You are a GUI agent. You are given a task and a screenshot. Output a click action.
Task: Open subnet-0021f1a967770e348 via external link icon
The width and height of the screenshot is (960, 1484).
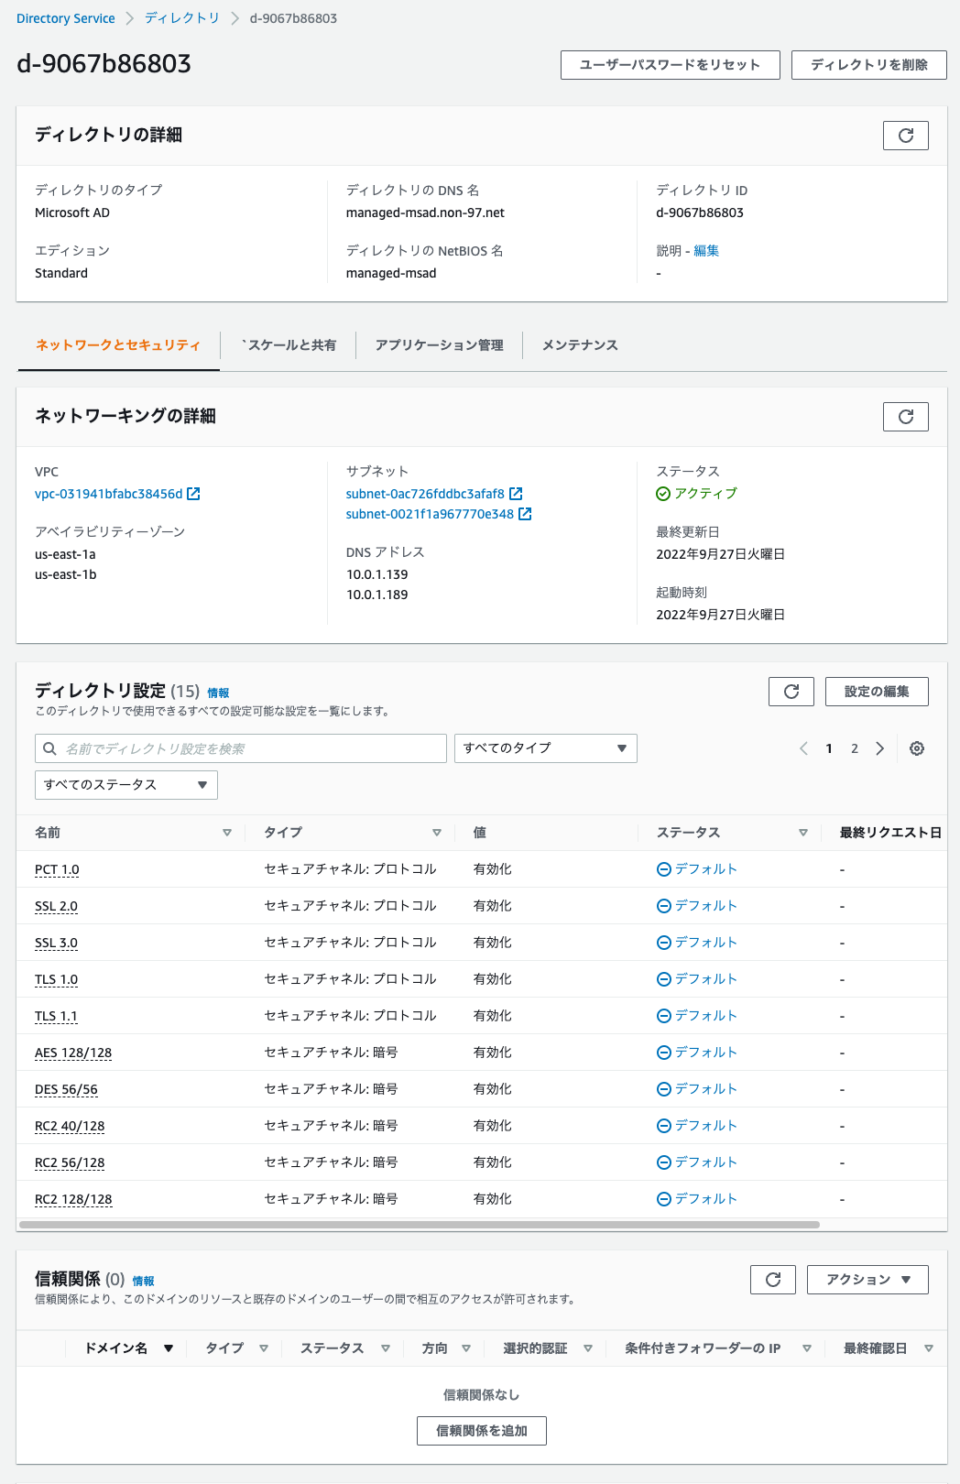[x=527, y=514]
